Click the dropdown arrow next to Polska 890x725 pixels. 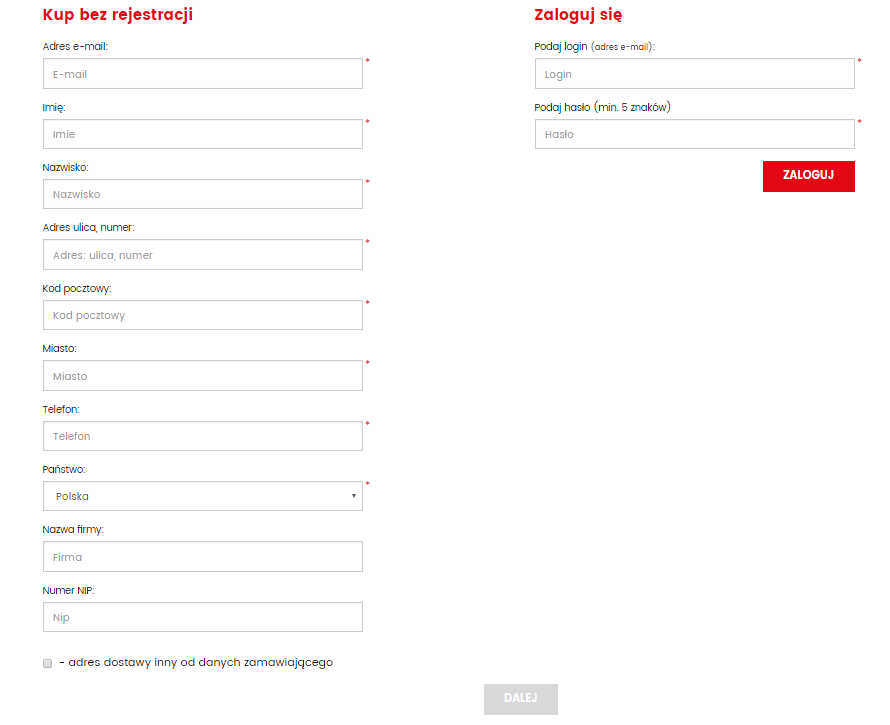coord(354,496)
